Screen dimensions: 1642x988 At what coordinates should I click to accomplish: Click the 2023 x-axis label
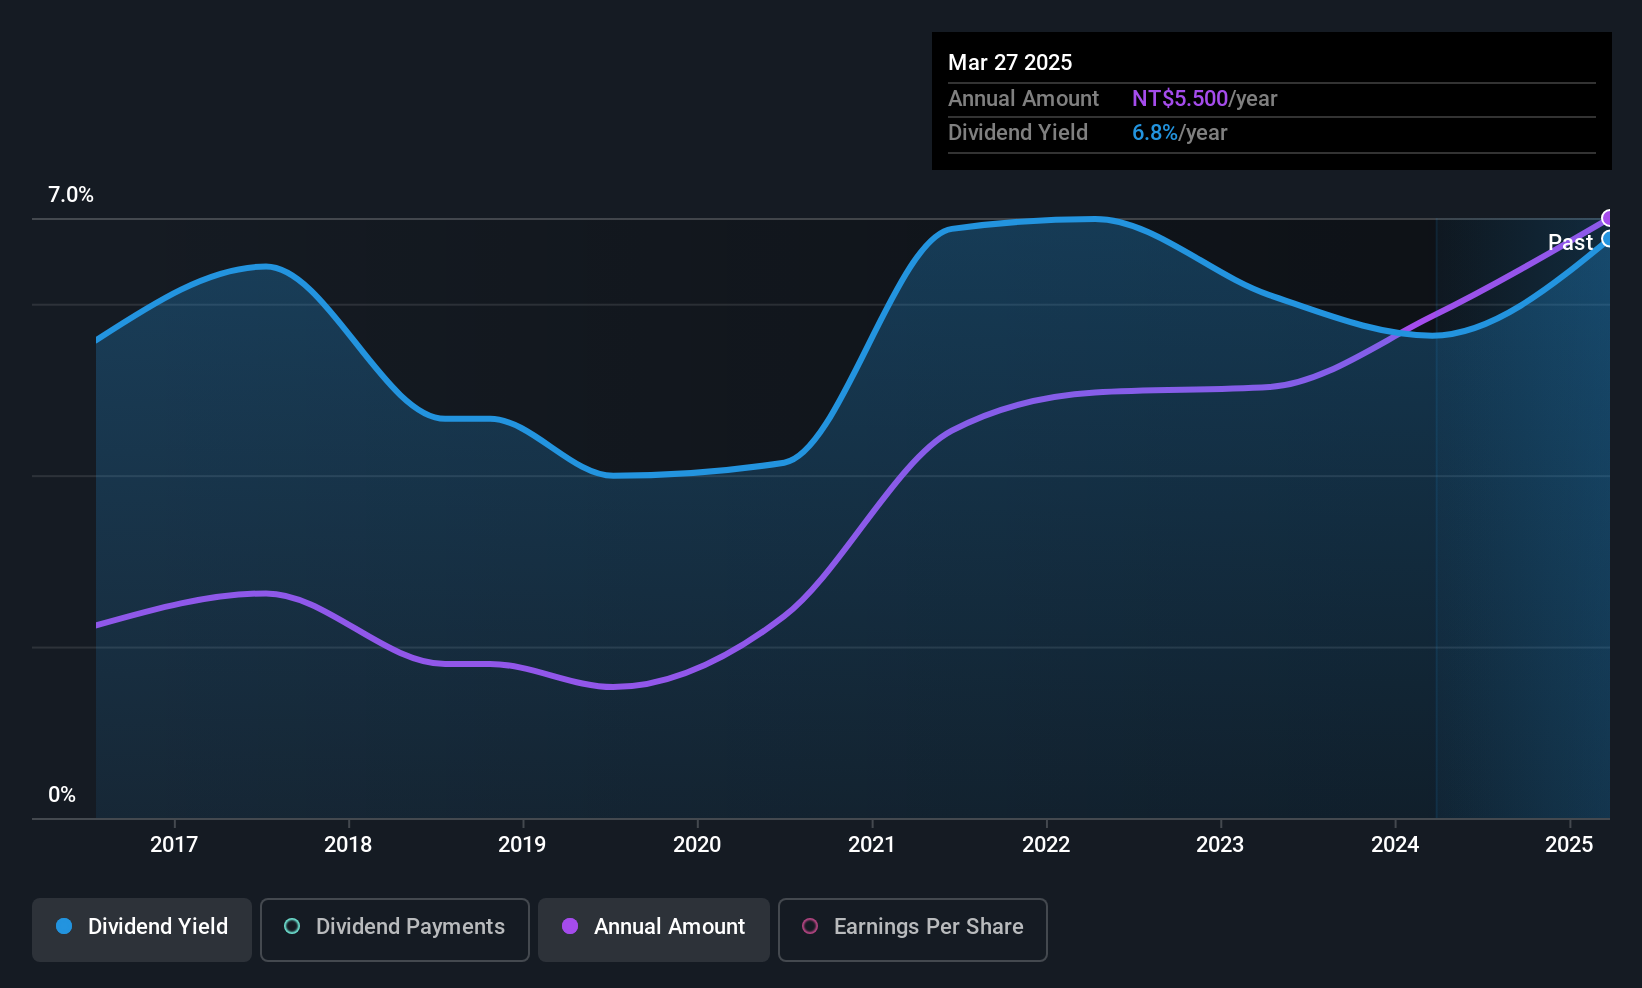tap(1220, 845)
